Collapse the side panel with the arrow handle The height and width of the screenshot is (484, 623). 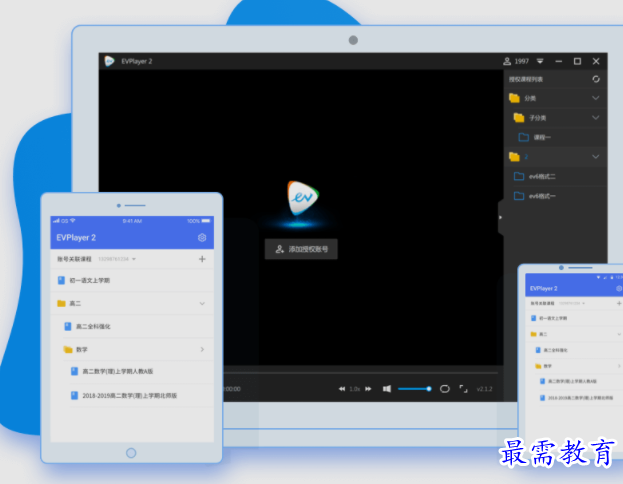point(500,217)
